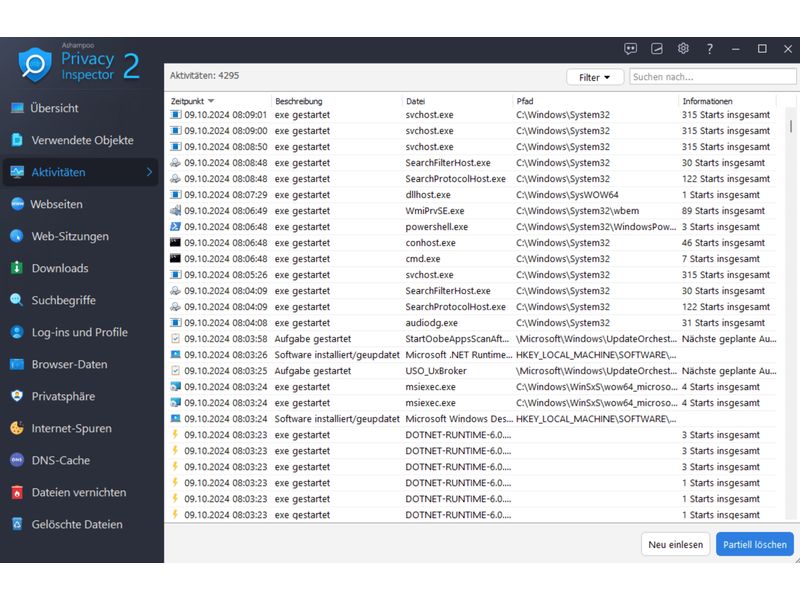The width and height of the screenshot is (800, 600).
Task: Click the '89 Starts insgesamt' cell
Action: click(723, 211)
